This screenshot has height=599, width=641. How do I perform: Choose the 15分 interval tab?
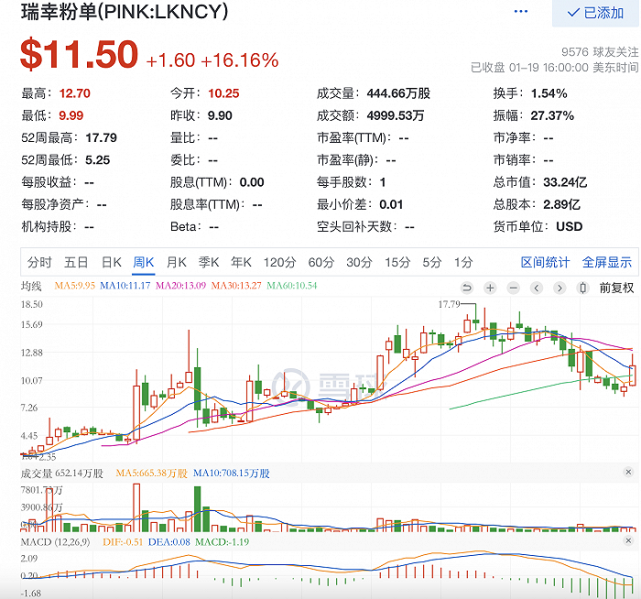tap(397, 262)
